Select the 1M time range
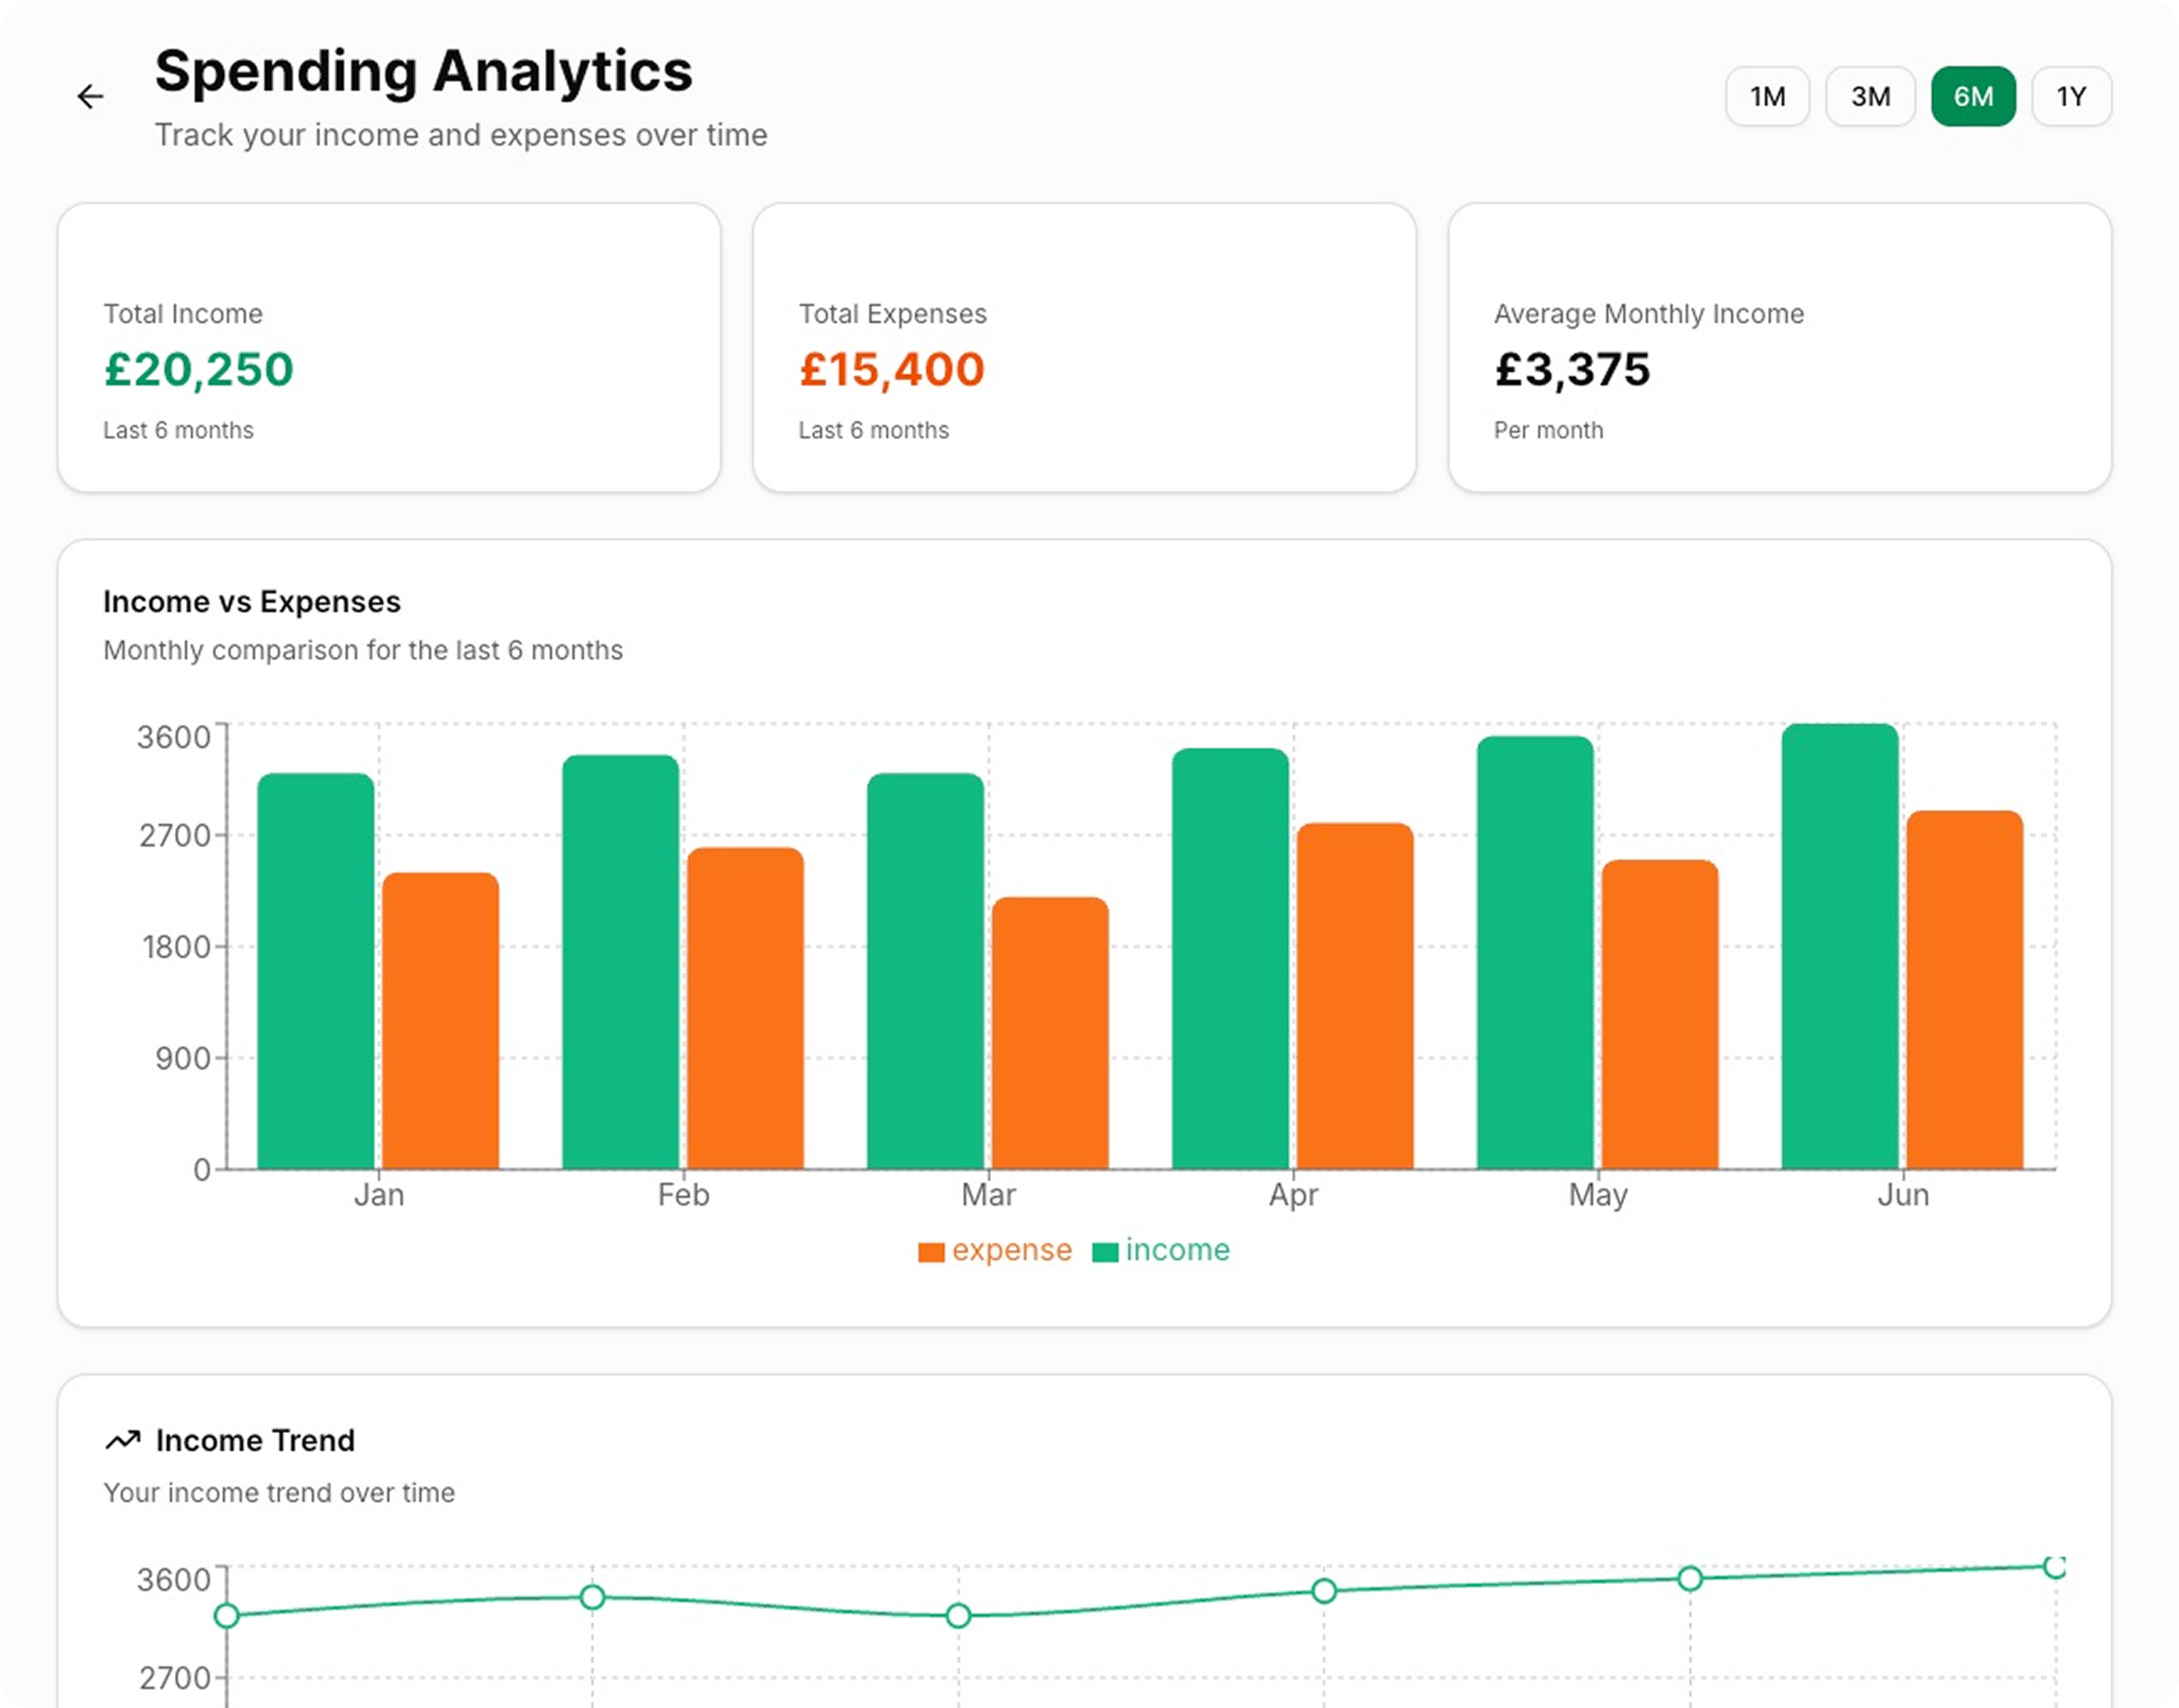This screenshot has width=2179, height=1708. [x=1768, y=96]
